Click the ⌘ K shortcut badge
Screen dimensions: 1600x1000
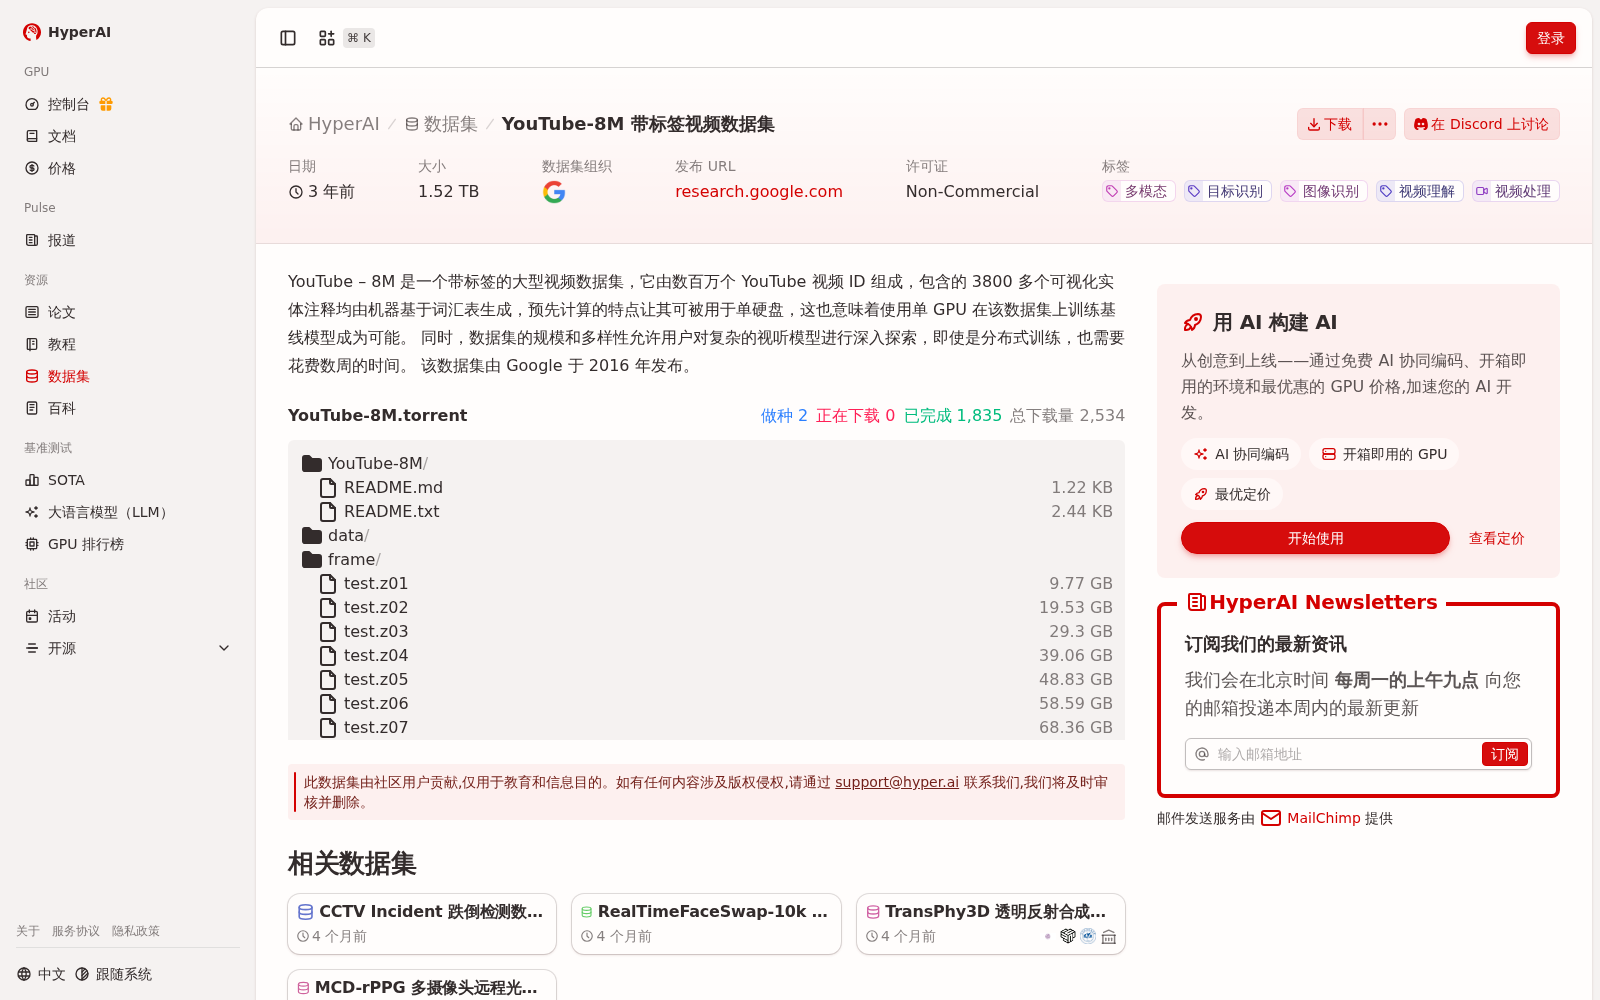tap(359, 38)
